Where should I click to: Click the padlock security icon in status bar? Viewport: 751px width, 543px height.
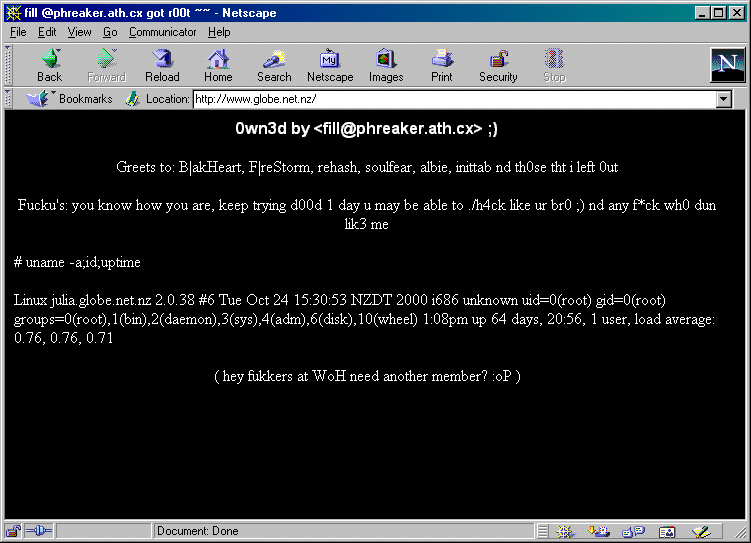coord(14,531)
